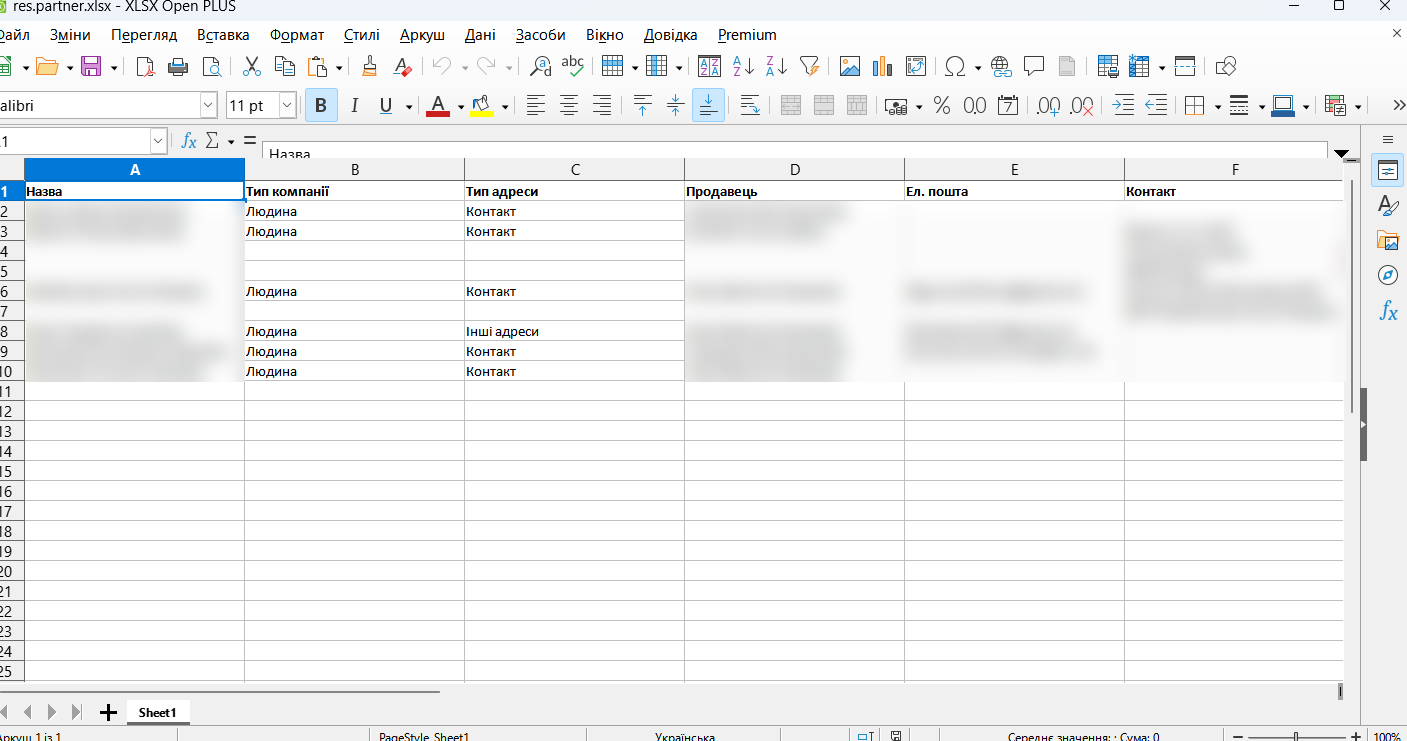Open Styles panel in sidebar
This screenshot has height=741, width=1407.
click(x=1387, y=205)
